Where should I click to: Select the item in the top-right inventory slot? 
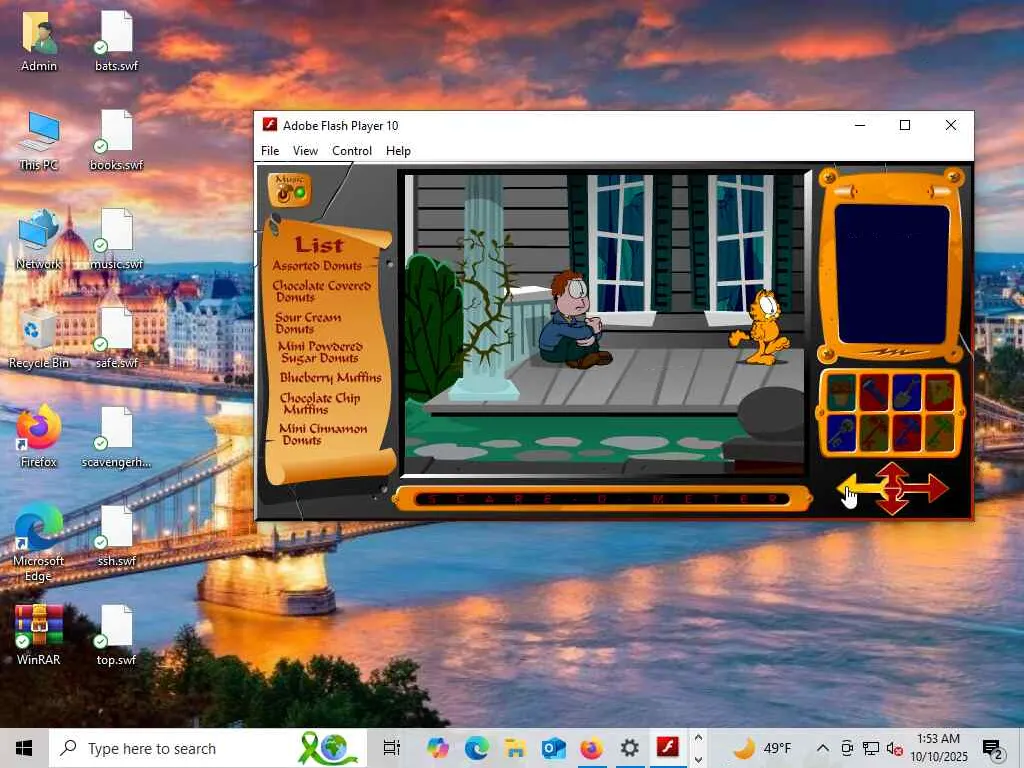(x=939, y=392)
